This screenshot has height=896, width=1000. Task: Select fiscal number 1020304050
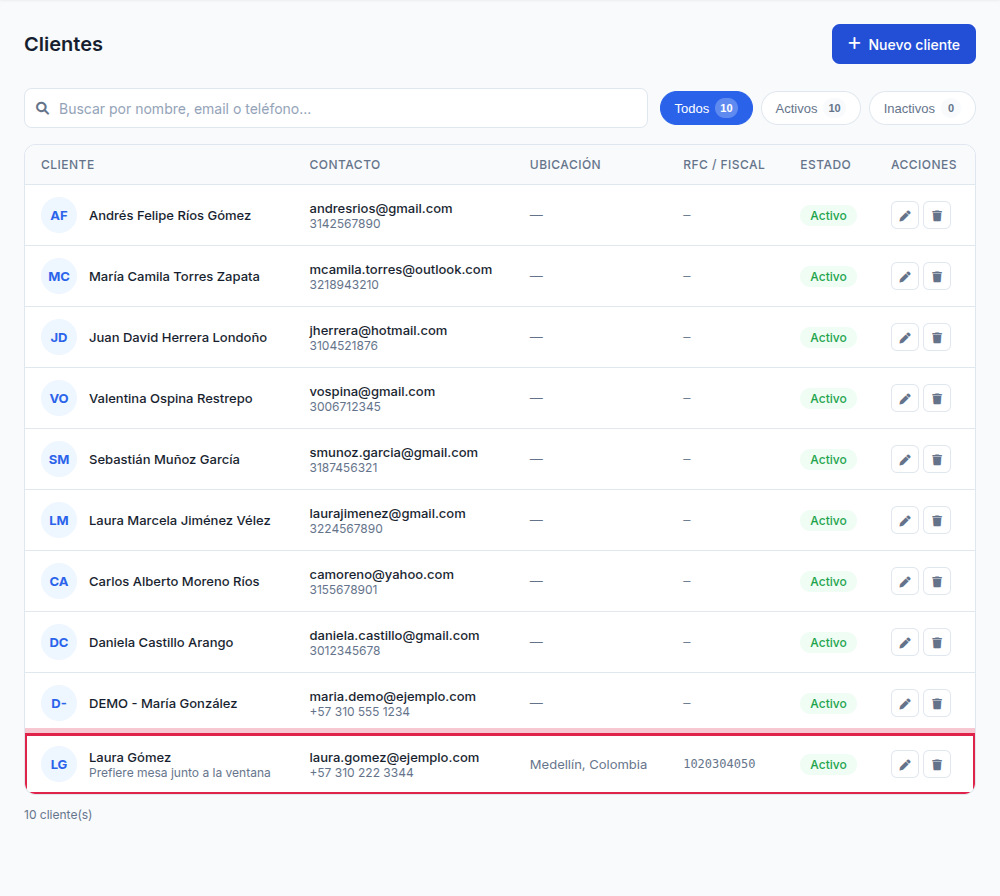pyautogui.click(x=719, y=764)
